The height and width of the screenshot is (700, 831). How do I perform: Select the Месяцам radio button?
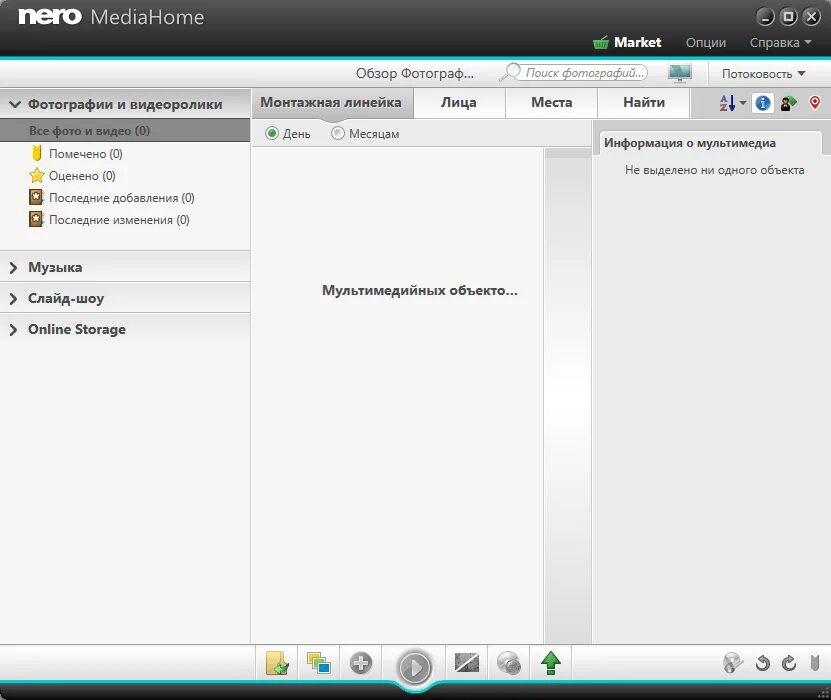tap(338, 134)
